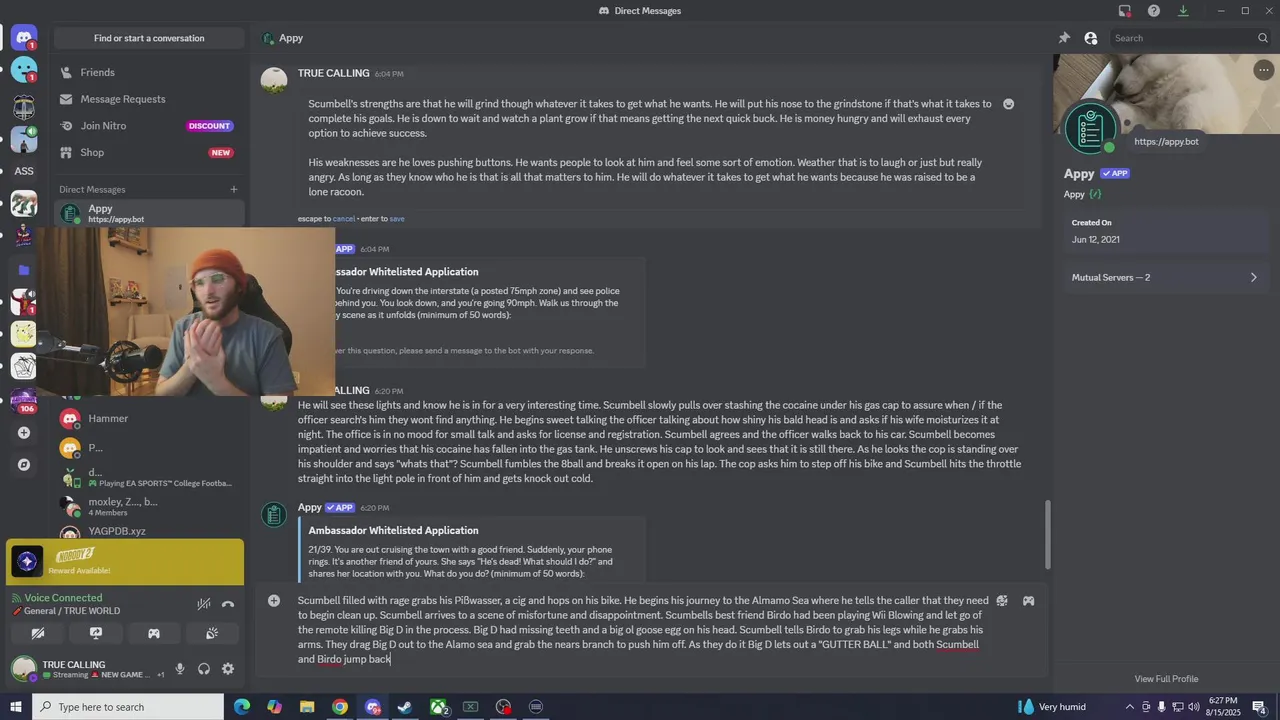Hide the user profile panel icon
Image resolution: width=1280 pixels, height=720 pixels.
coord(1091,38)
